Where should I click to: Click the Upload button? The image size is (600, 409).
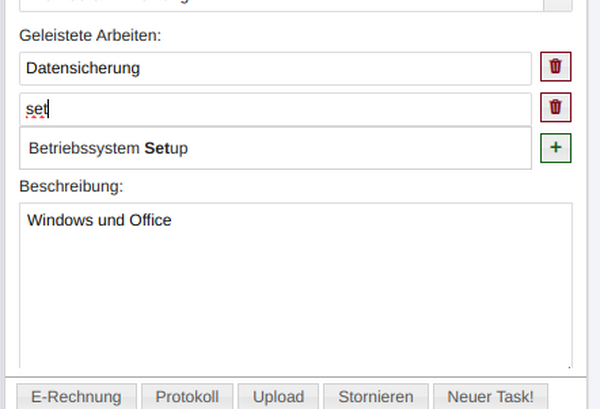(278, 396)
